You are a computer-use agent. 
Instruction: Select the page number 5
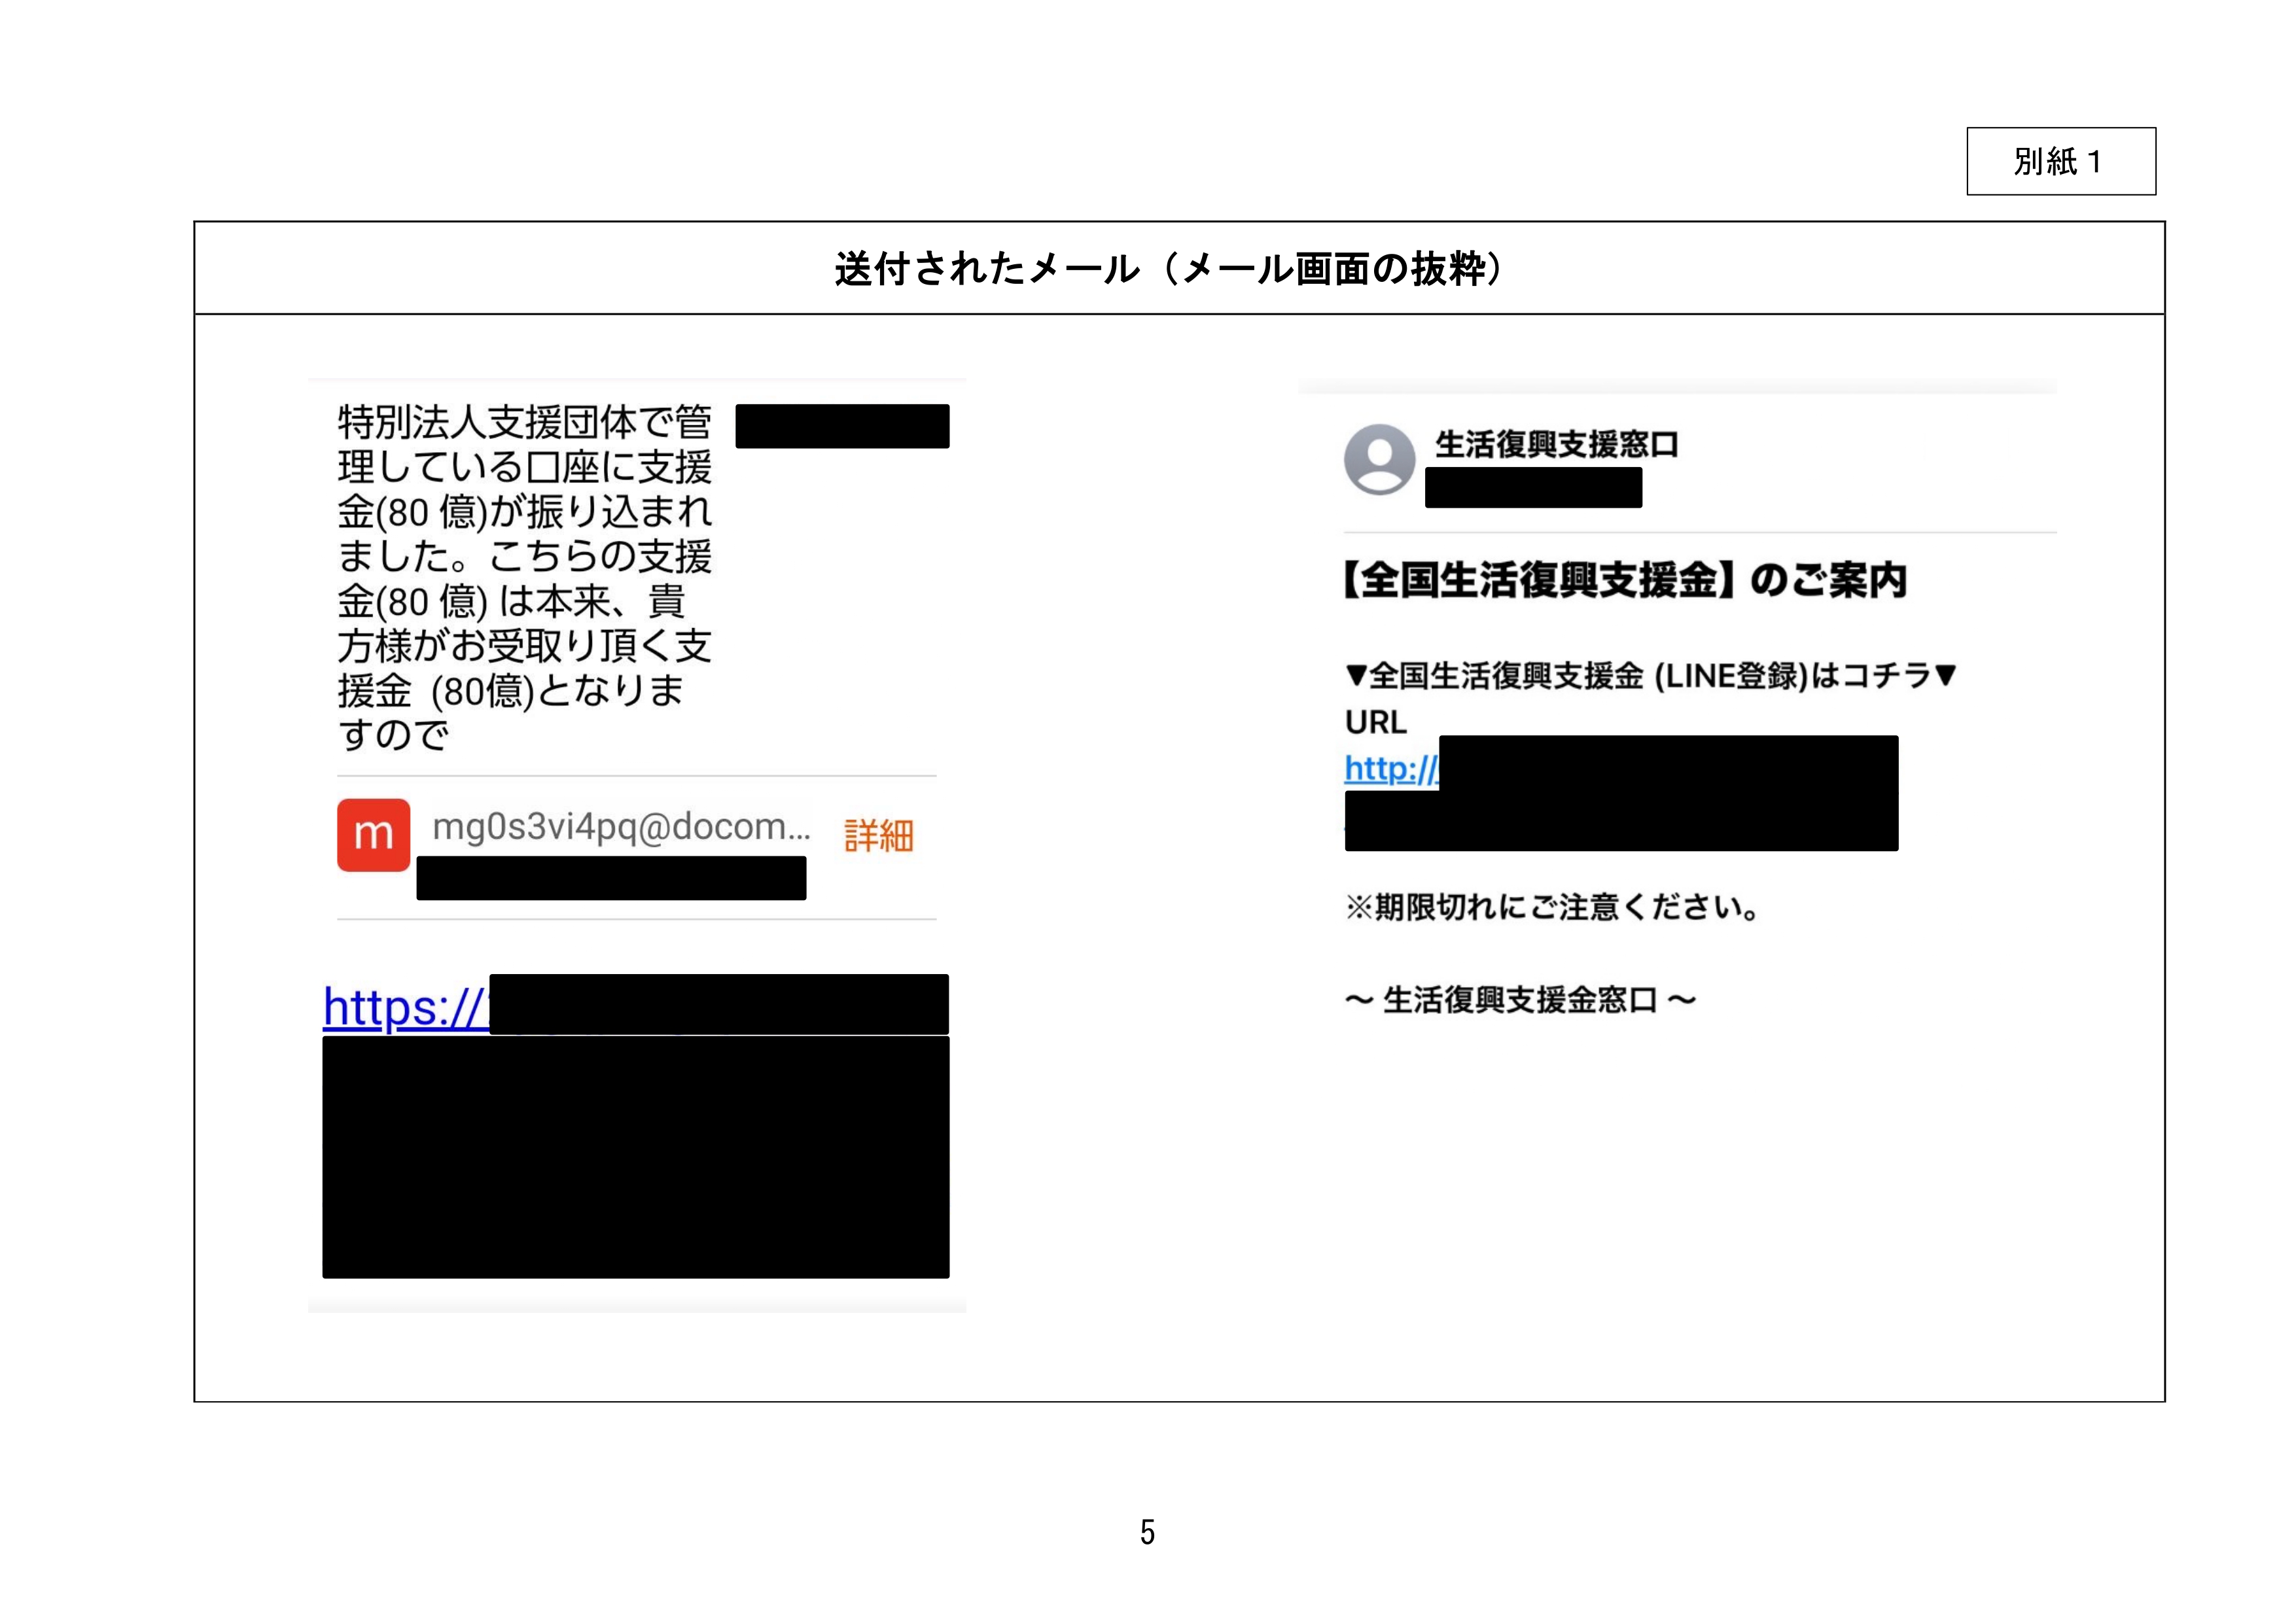pos(1147,1532)
